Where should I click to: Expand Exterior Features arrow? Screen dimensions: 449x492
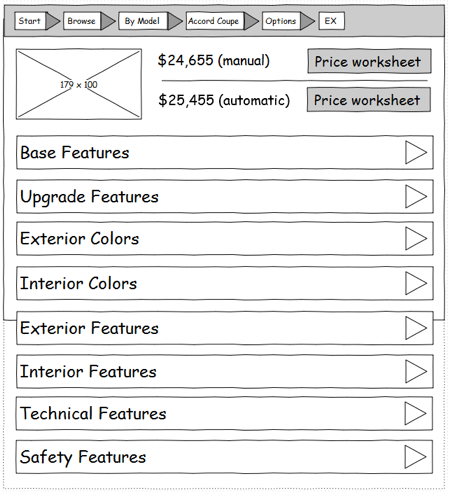416,328
